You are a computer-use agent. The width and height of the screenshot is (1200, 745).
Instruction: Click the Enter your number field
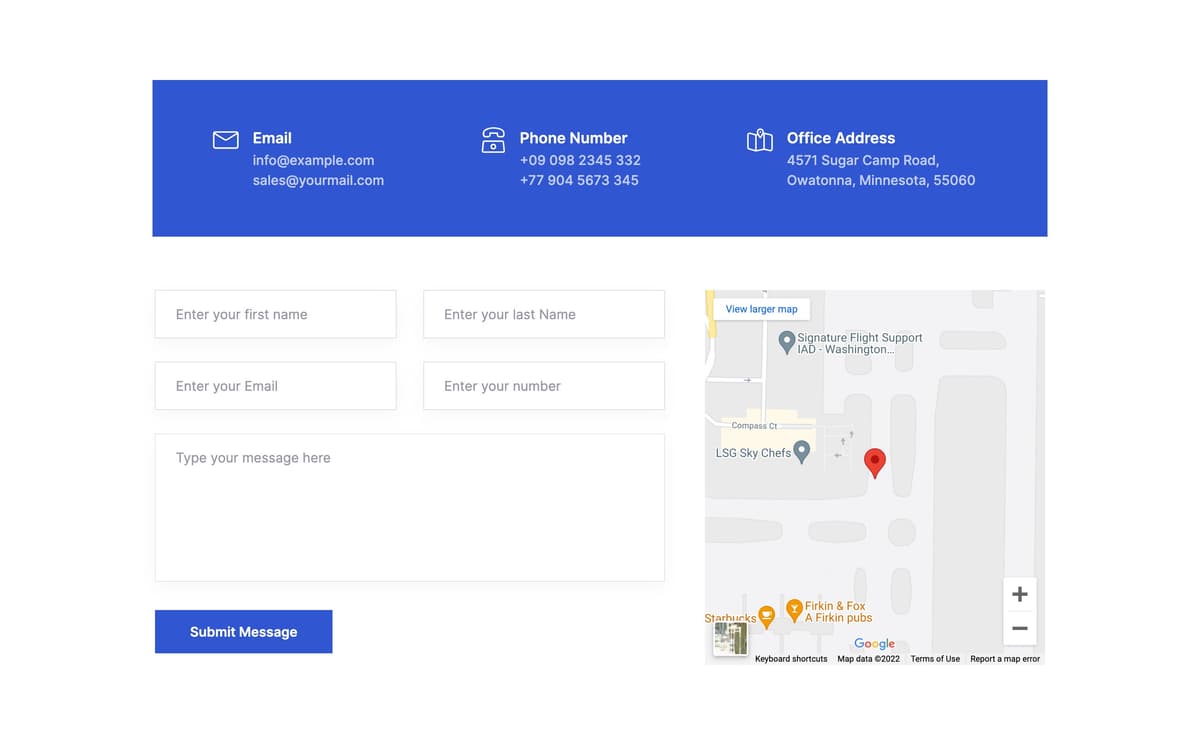pos(543,386)
